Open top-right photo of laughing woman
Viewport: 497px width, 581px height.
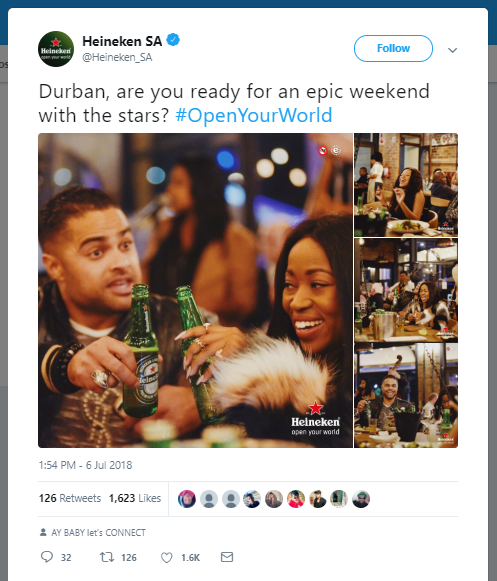point(406,185)
